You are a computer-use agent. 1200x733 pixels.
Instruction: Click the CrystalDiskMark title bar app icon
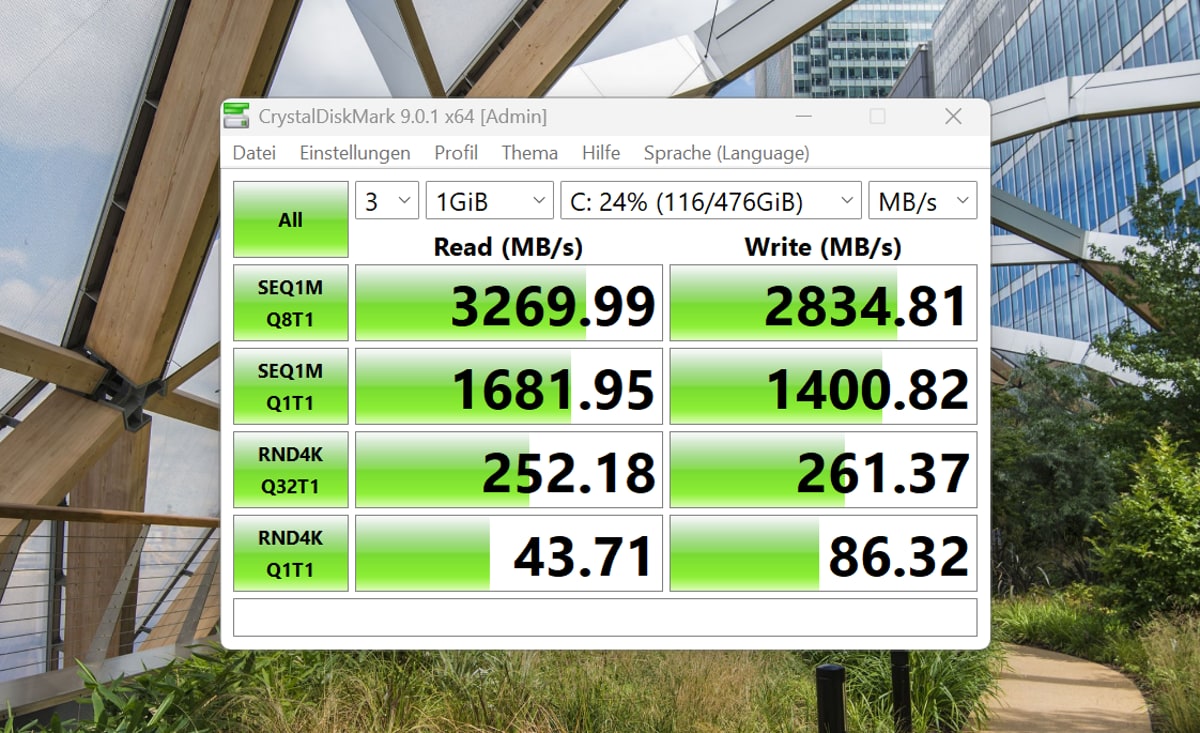237,116
